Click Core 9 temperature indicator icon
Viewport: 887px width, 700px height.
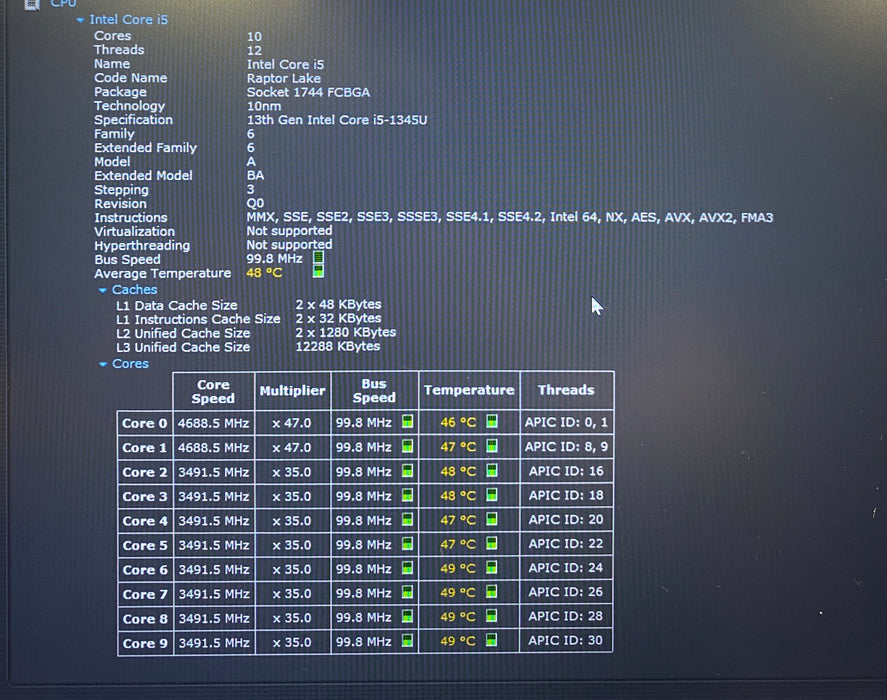492,641
